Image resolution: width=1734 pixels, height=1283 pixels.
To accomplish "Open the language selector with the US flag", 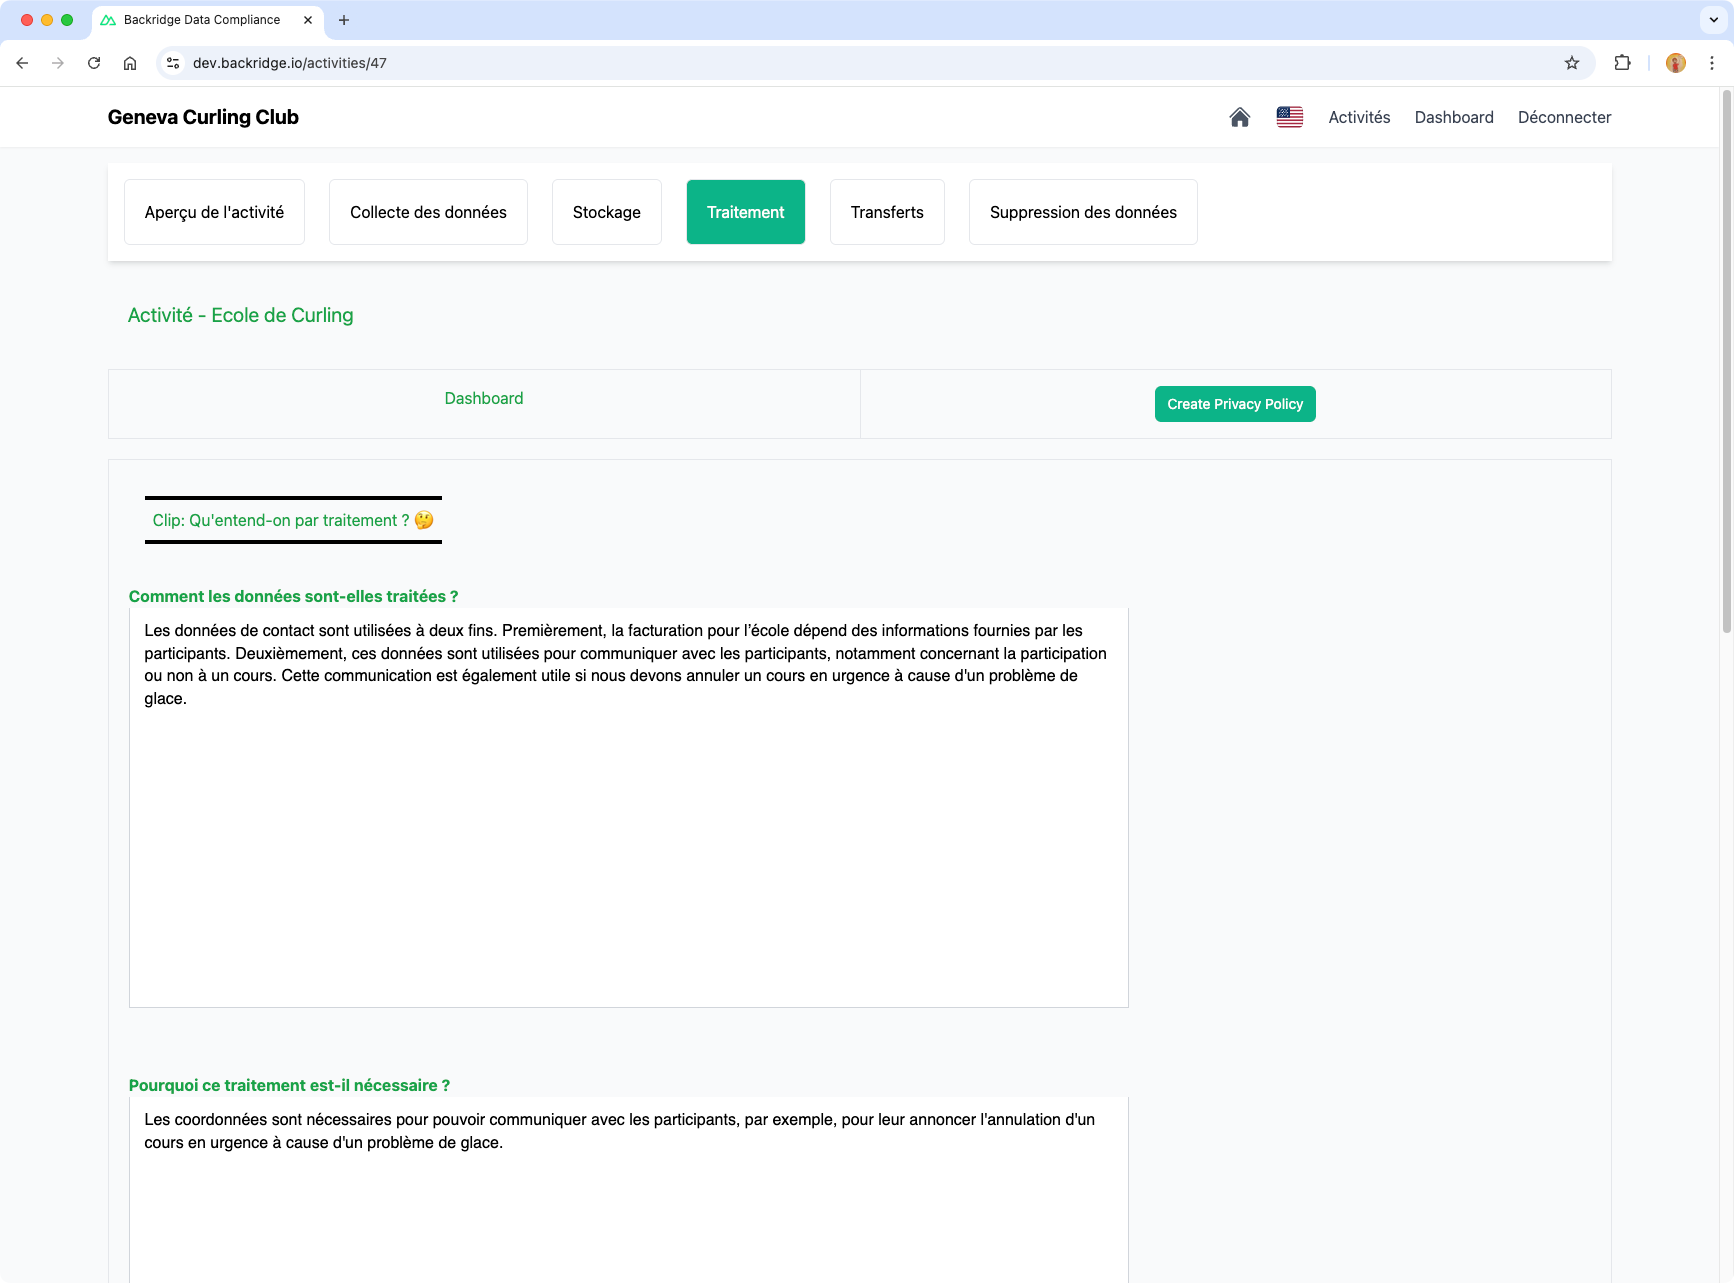I will [x=1290, y=117].
